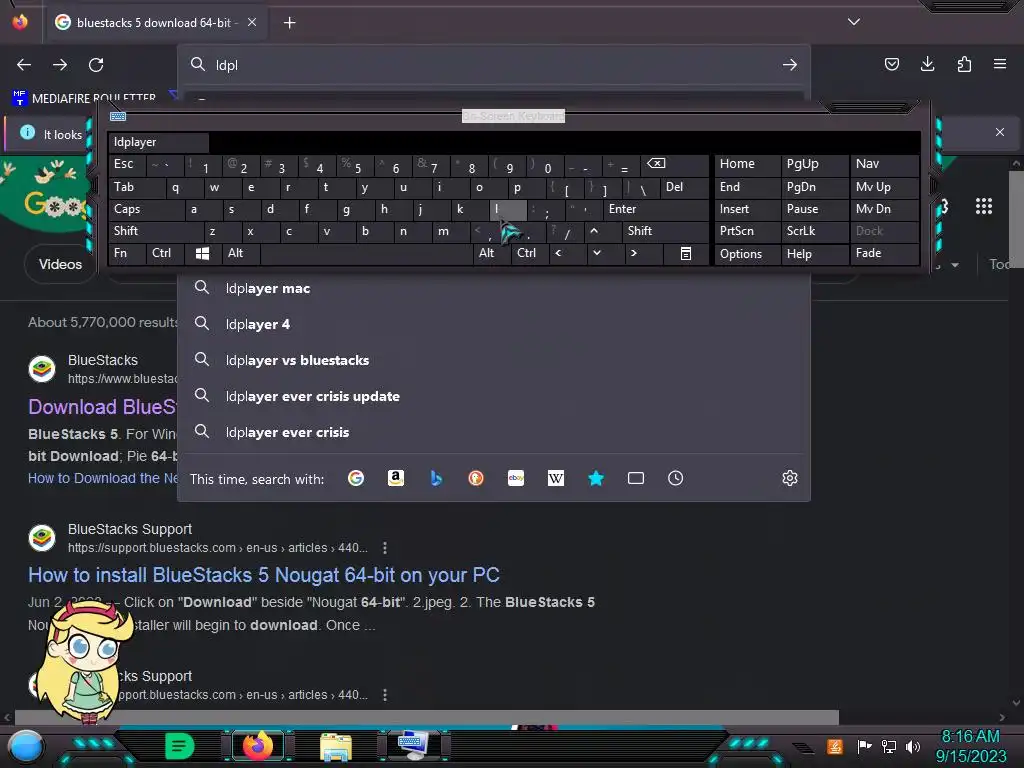Open the list all tabs dropdown

(x=854, y=22)
